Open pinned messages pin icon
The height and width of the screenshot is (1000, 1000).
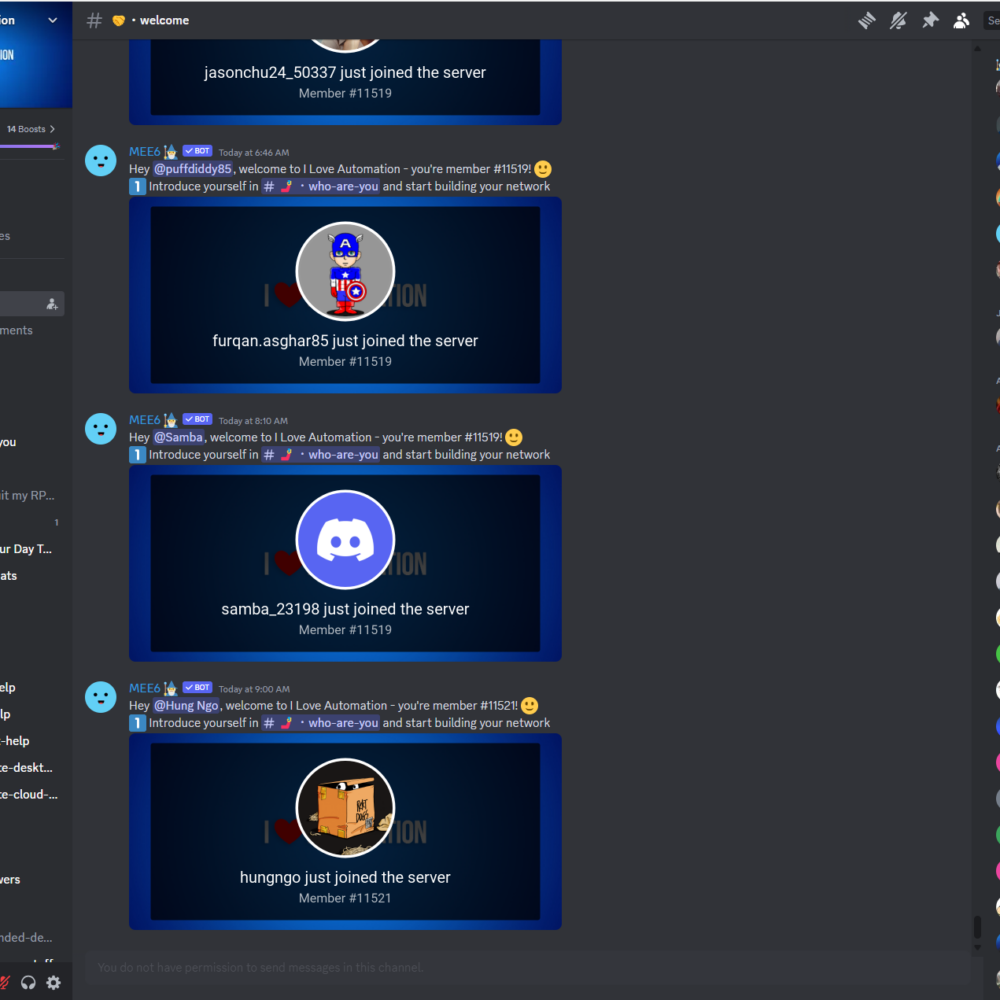pyautogui.click(x=930, y=20)
